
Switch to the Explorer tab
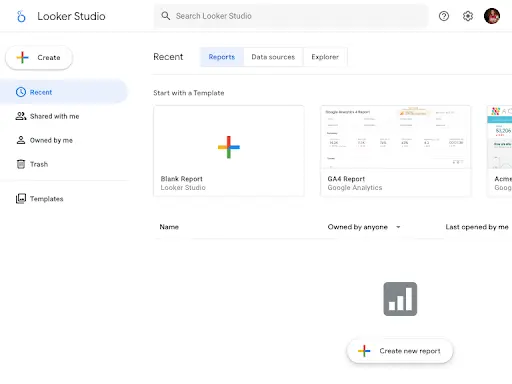click(325, 57)
